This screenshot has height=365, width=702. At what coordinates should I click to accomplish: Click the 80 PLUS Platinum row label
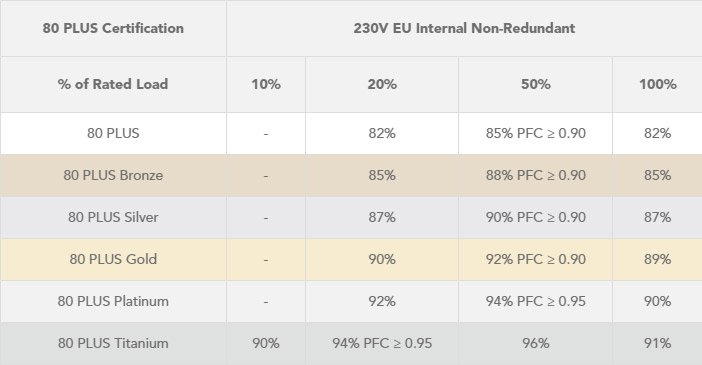(x=113, y=301)
